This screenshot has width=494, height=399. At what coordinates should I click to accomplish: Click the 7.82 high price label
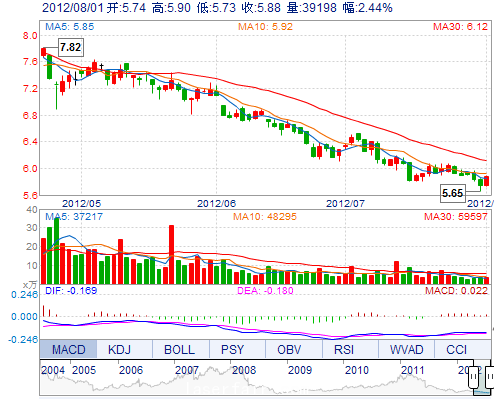[71, 47]
